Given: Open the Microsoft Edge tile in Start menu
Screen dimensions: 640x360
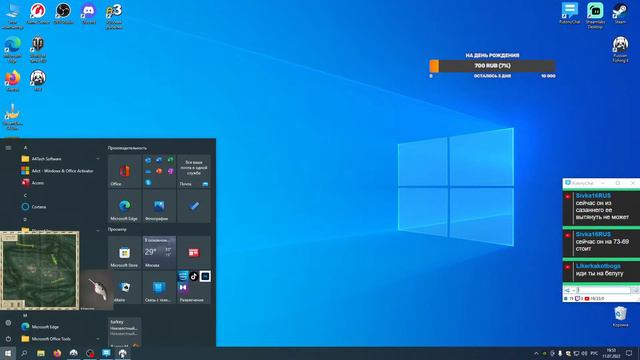Looking at the screenshot, I should pos(124,206).
